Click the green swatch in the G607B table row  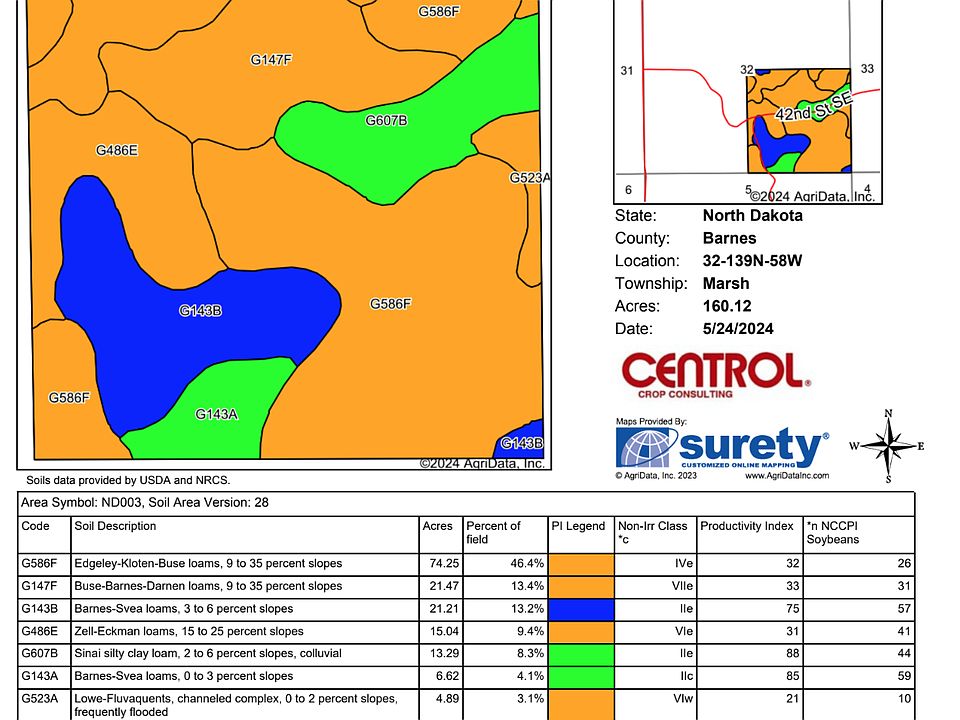(580, 654)
